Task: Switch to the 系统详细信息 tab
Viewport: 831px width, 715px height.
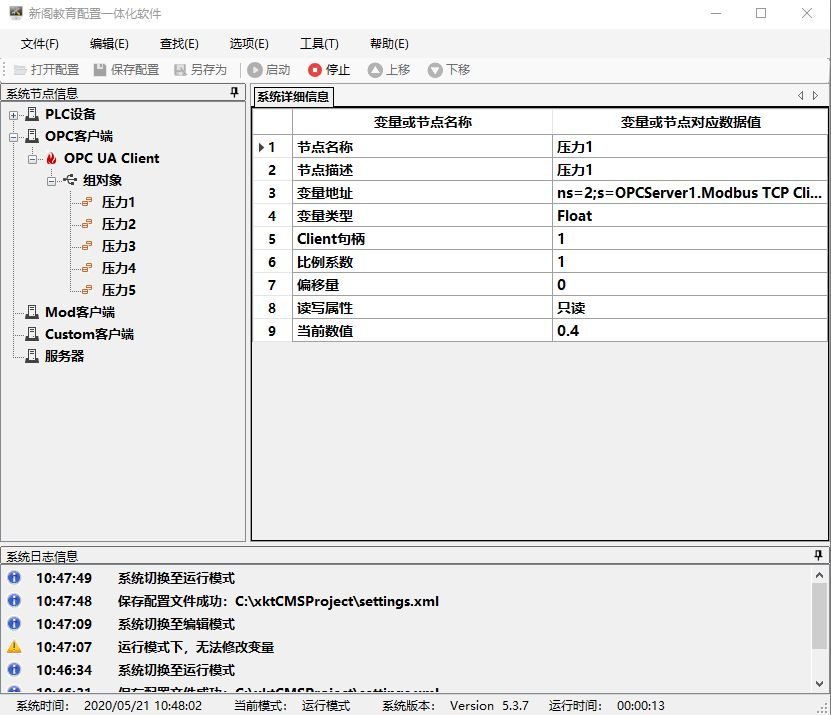Action: [292, 97]
